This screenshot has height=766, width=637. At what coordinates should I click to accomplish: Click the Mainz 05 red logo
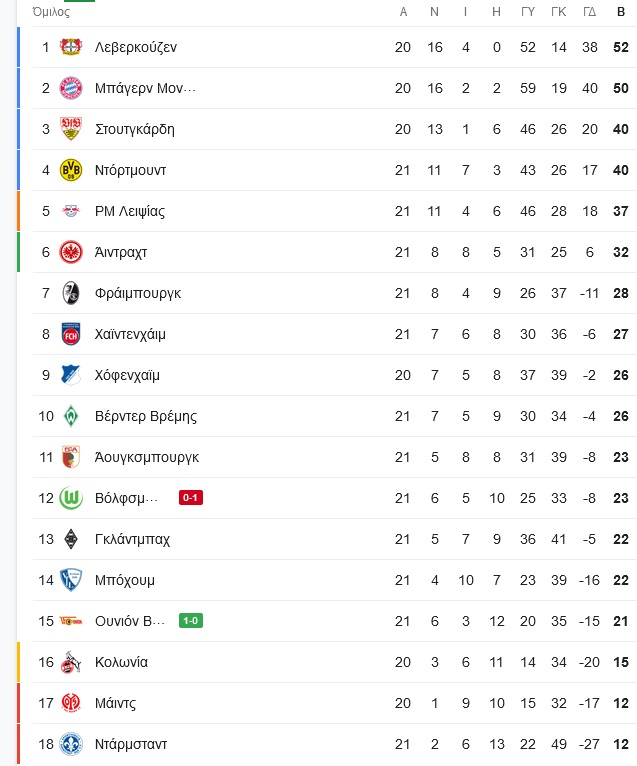[x=71, y=703]
